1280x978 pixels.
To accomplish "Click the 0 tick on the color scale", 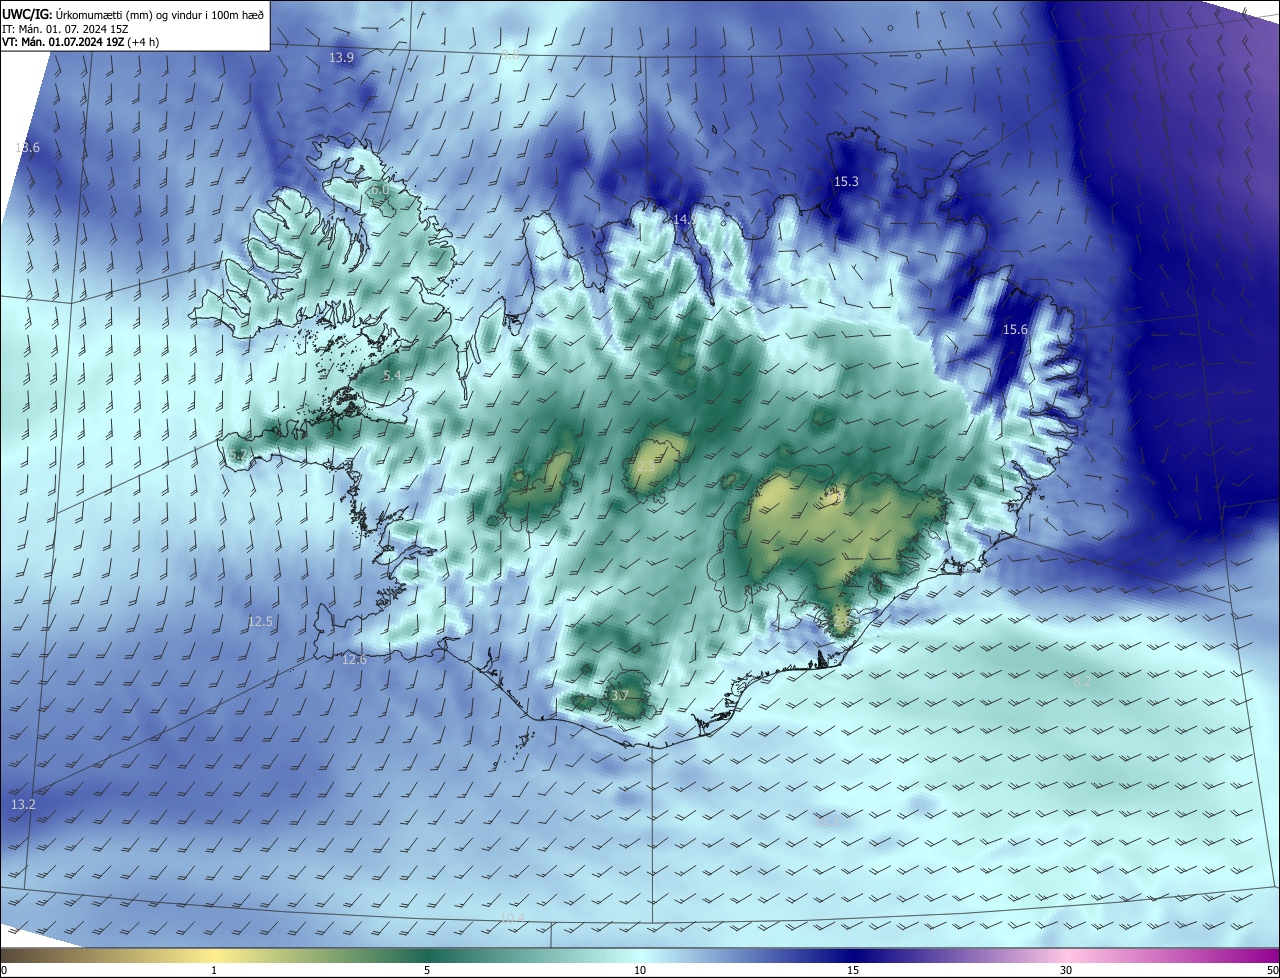I will pyautogui.click(x=4, y=970).
